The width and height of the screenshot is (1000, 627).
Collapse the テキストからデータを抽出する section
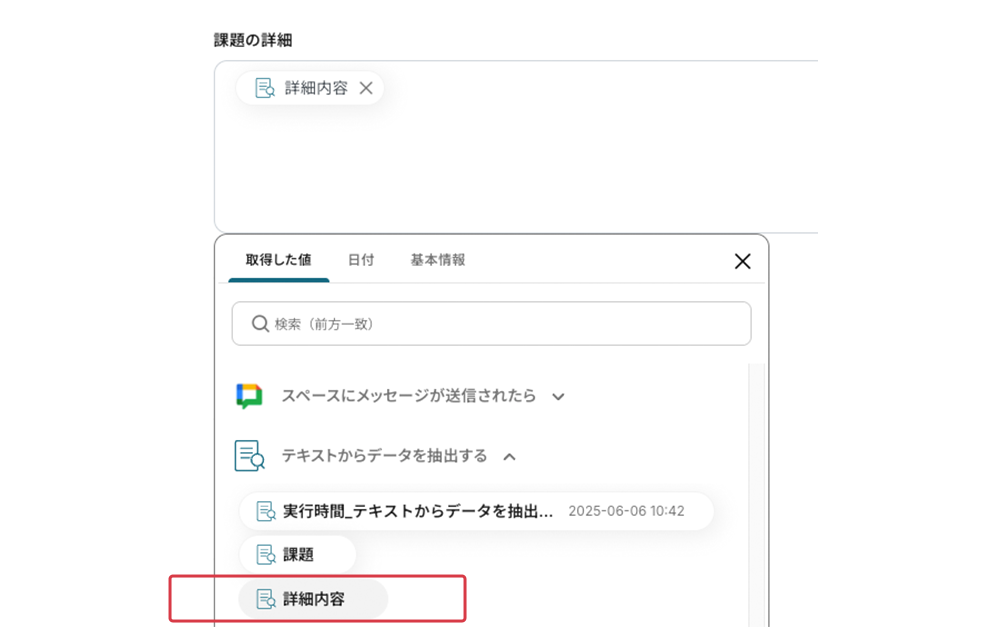(509, 457)
